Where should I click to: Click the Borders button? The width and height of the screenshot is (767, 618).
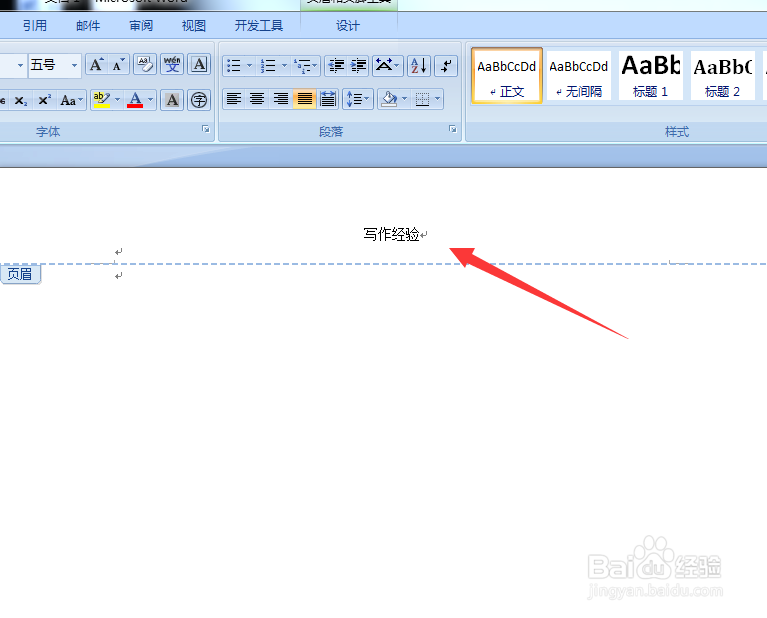(422, 99)
